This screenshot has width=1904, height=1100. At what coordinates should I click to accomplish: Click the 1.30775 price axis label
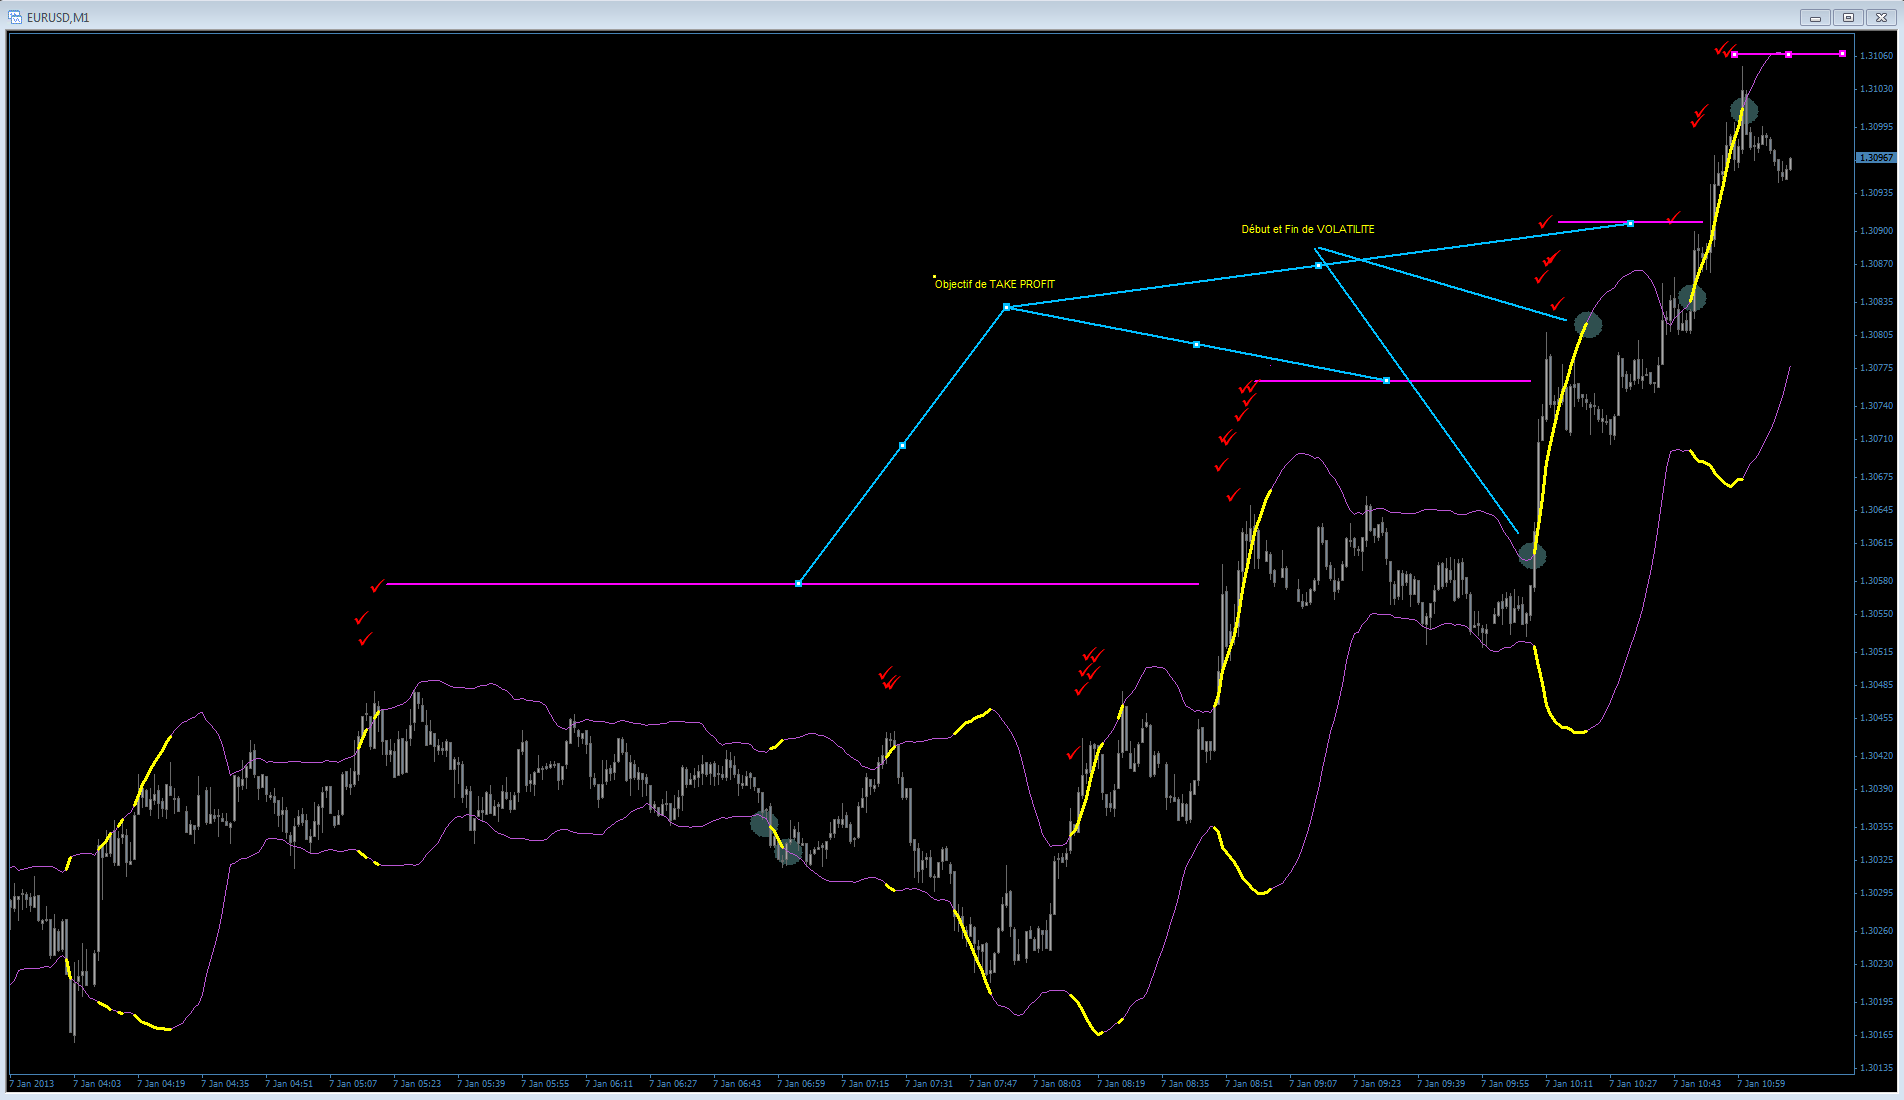1876,368
